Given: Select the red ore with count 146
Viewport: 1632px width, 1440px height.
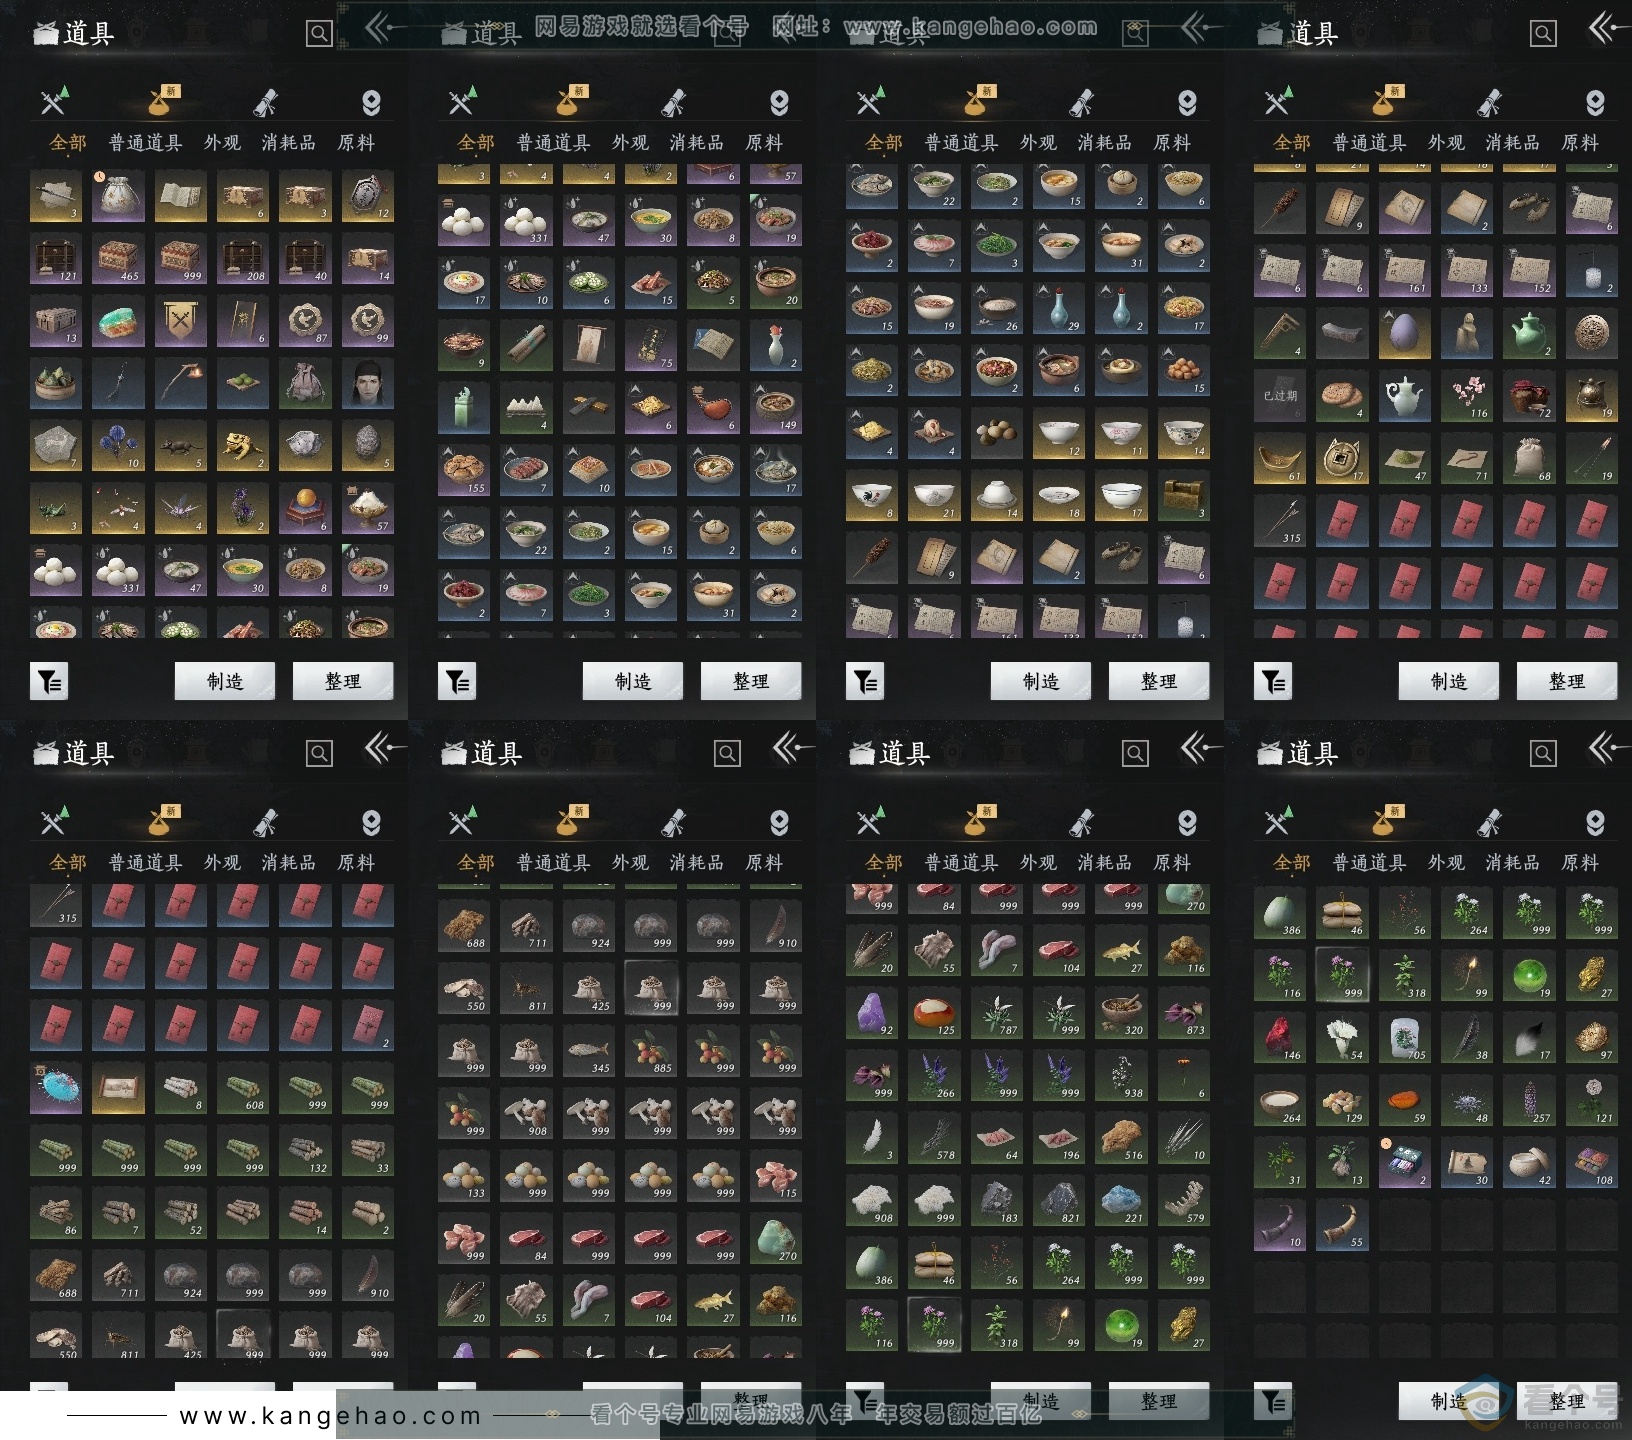Looking at the screenshot, I should click(1280, 1037).
